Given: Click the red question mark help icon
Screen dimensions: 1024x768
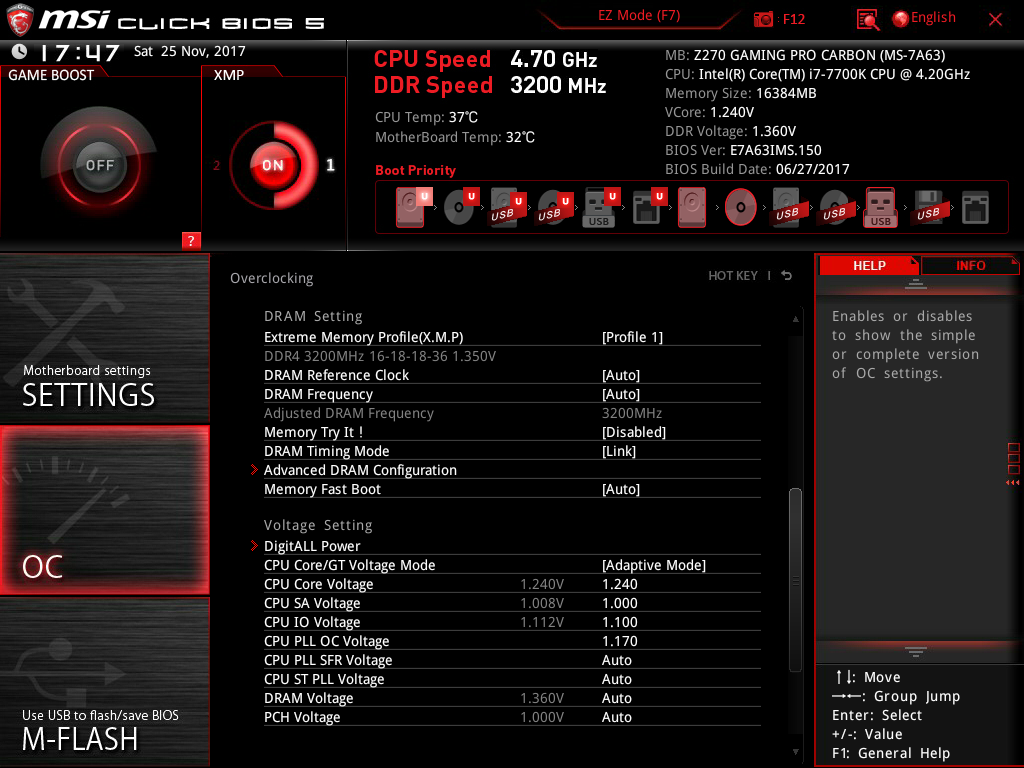Looking at the screenshot, I should point(191,240).
